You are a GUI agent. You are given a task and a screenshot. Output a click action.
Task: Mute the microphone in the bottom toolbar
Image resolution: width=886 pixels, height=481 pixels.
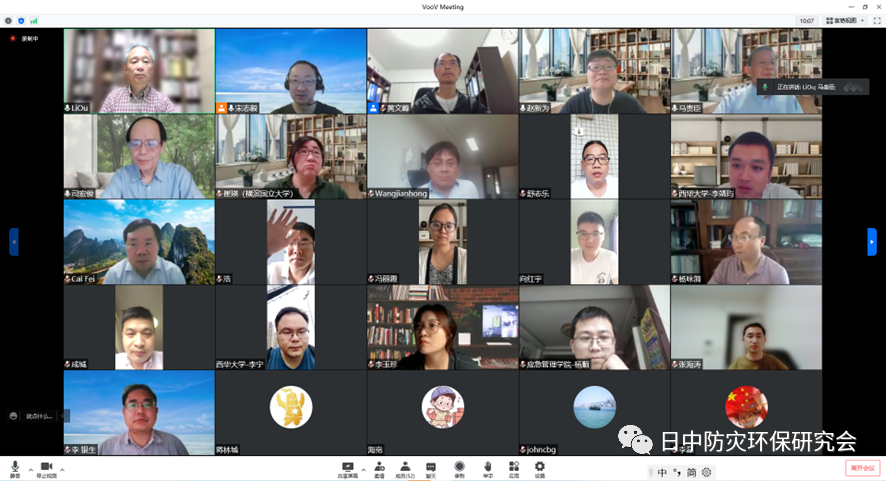pos(15,467)
